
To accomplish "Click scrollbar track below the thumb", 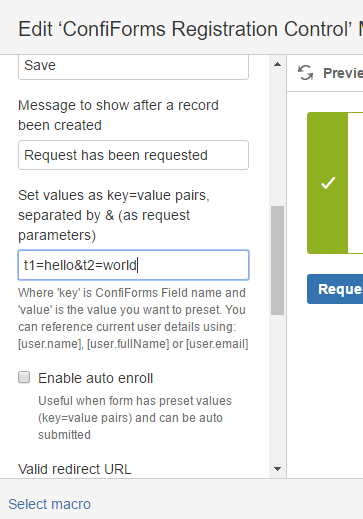I will (x=277, y=388).
